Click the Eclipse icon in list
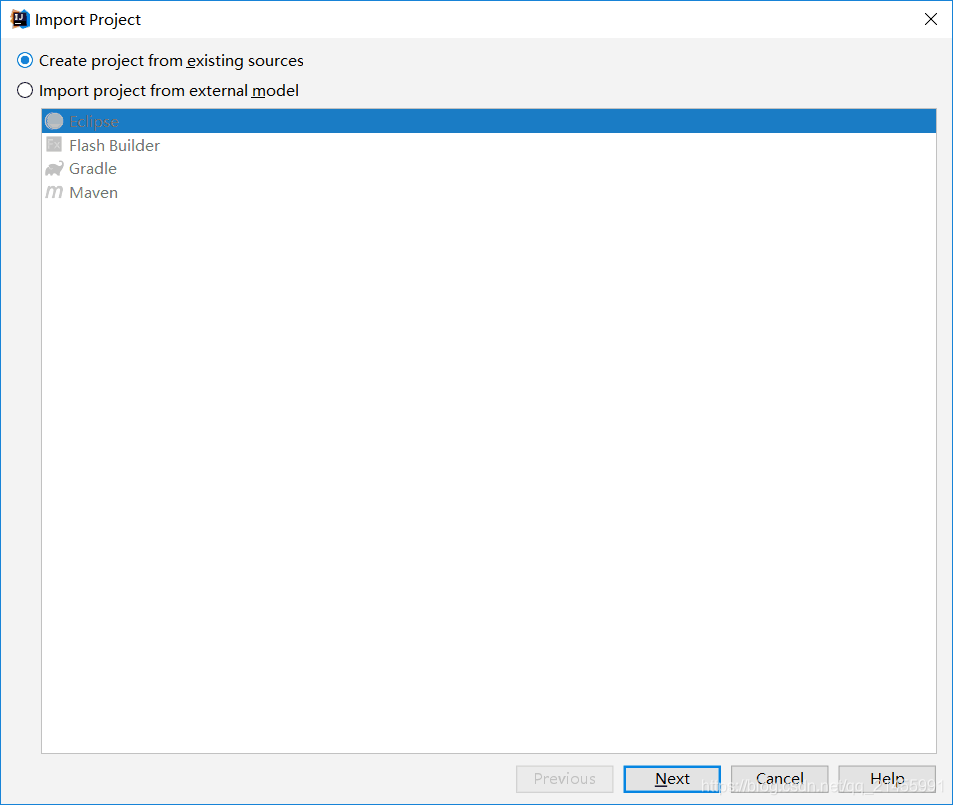 pyautogui.click(x=54, y=121)
